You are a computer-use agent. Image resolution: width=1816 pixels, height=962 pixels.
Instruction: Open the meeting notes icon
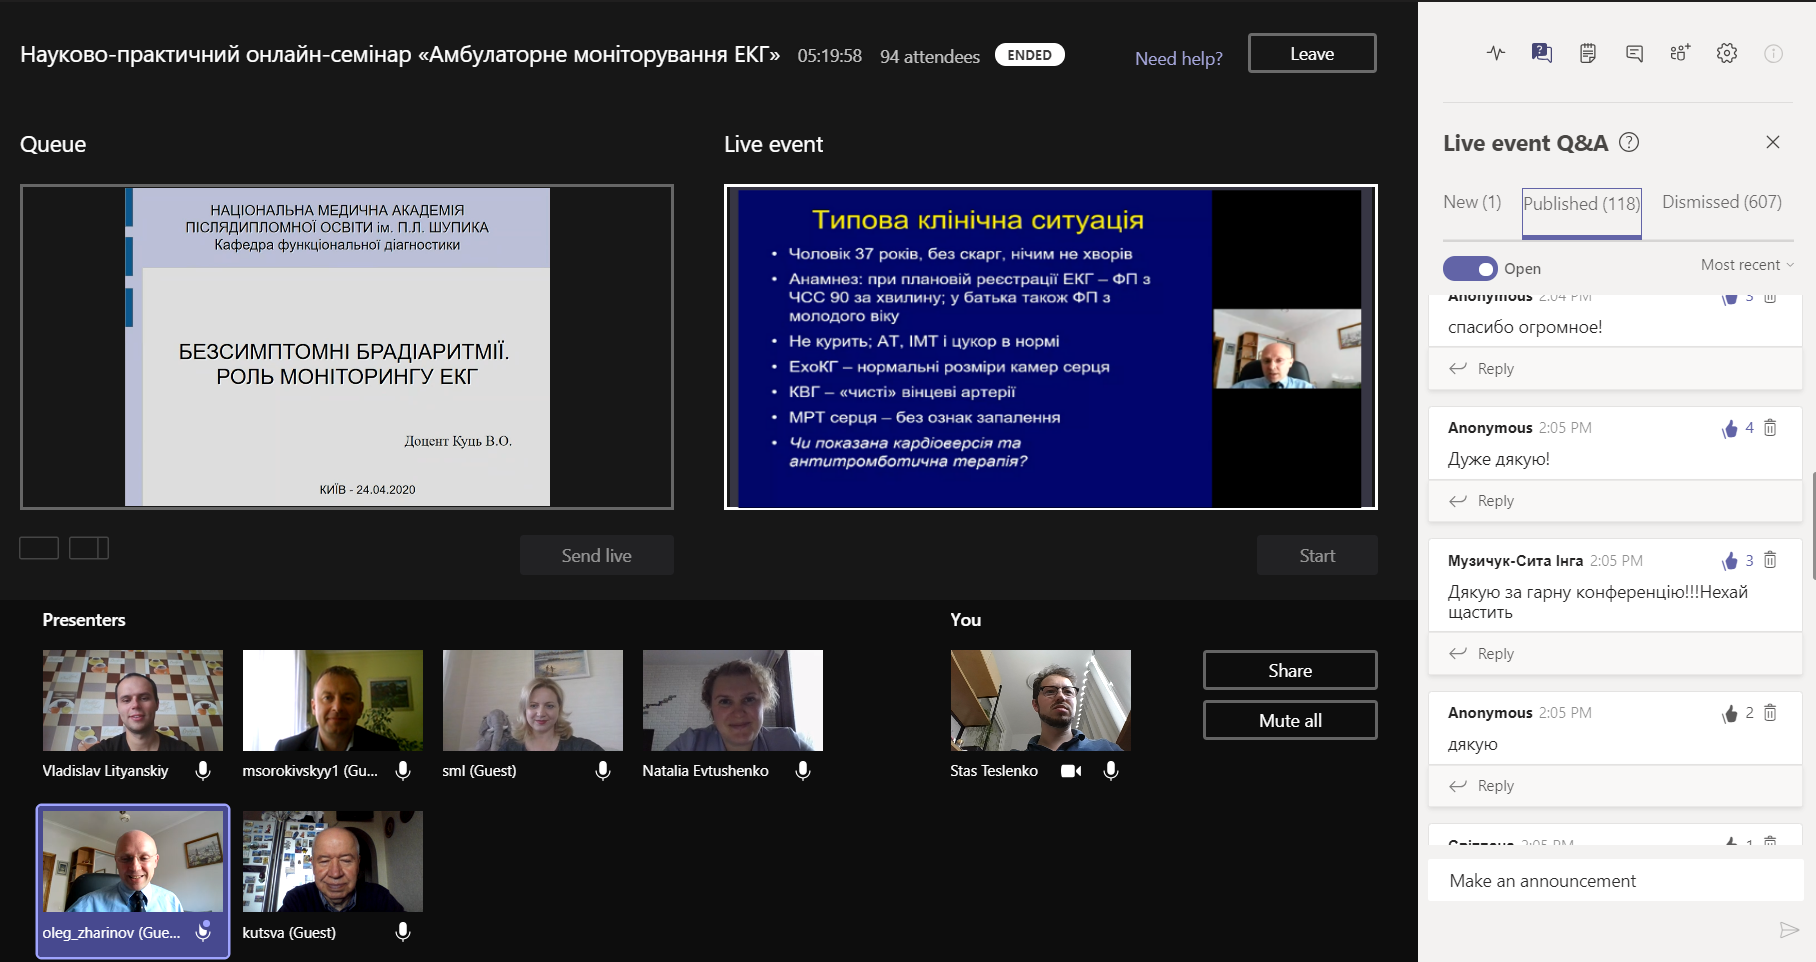1588,53
